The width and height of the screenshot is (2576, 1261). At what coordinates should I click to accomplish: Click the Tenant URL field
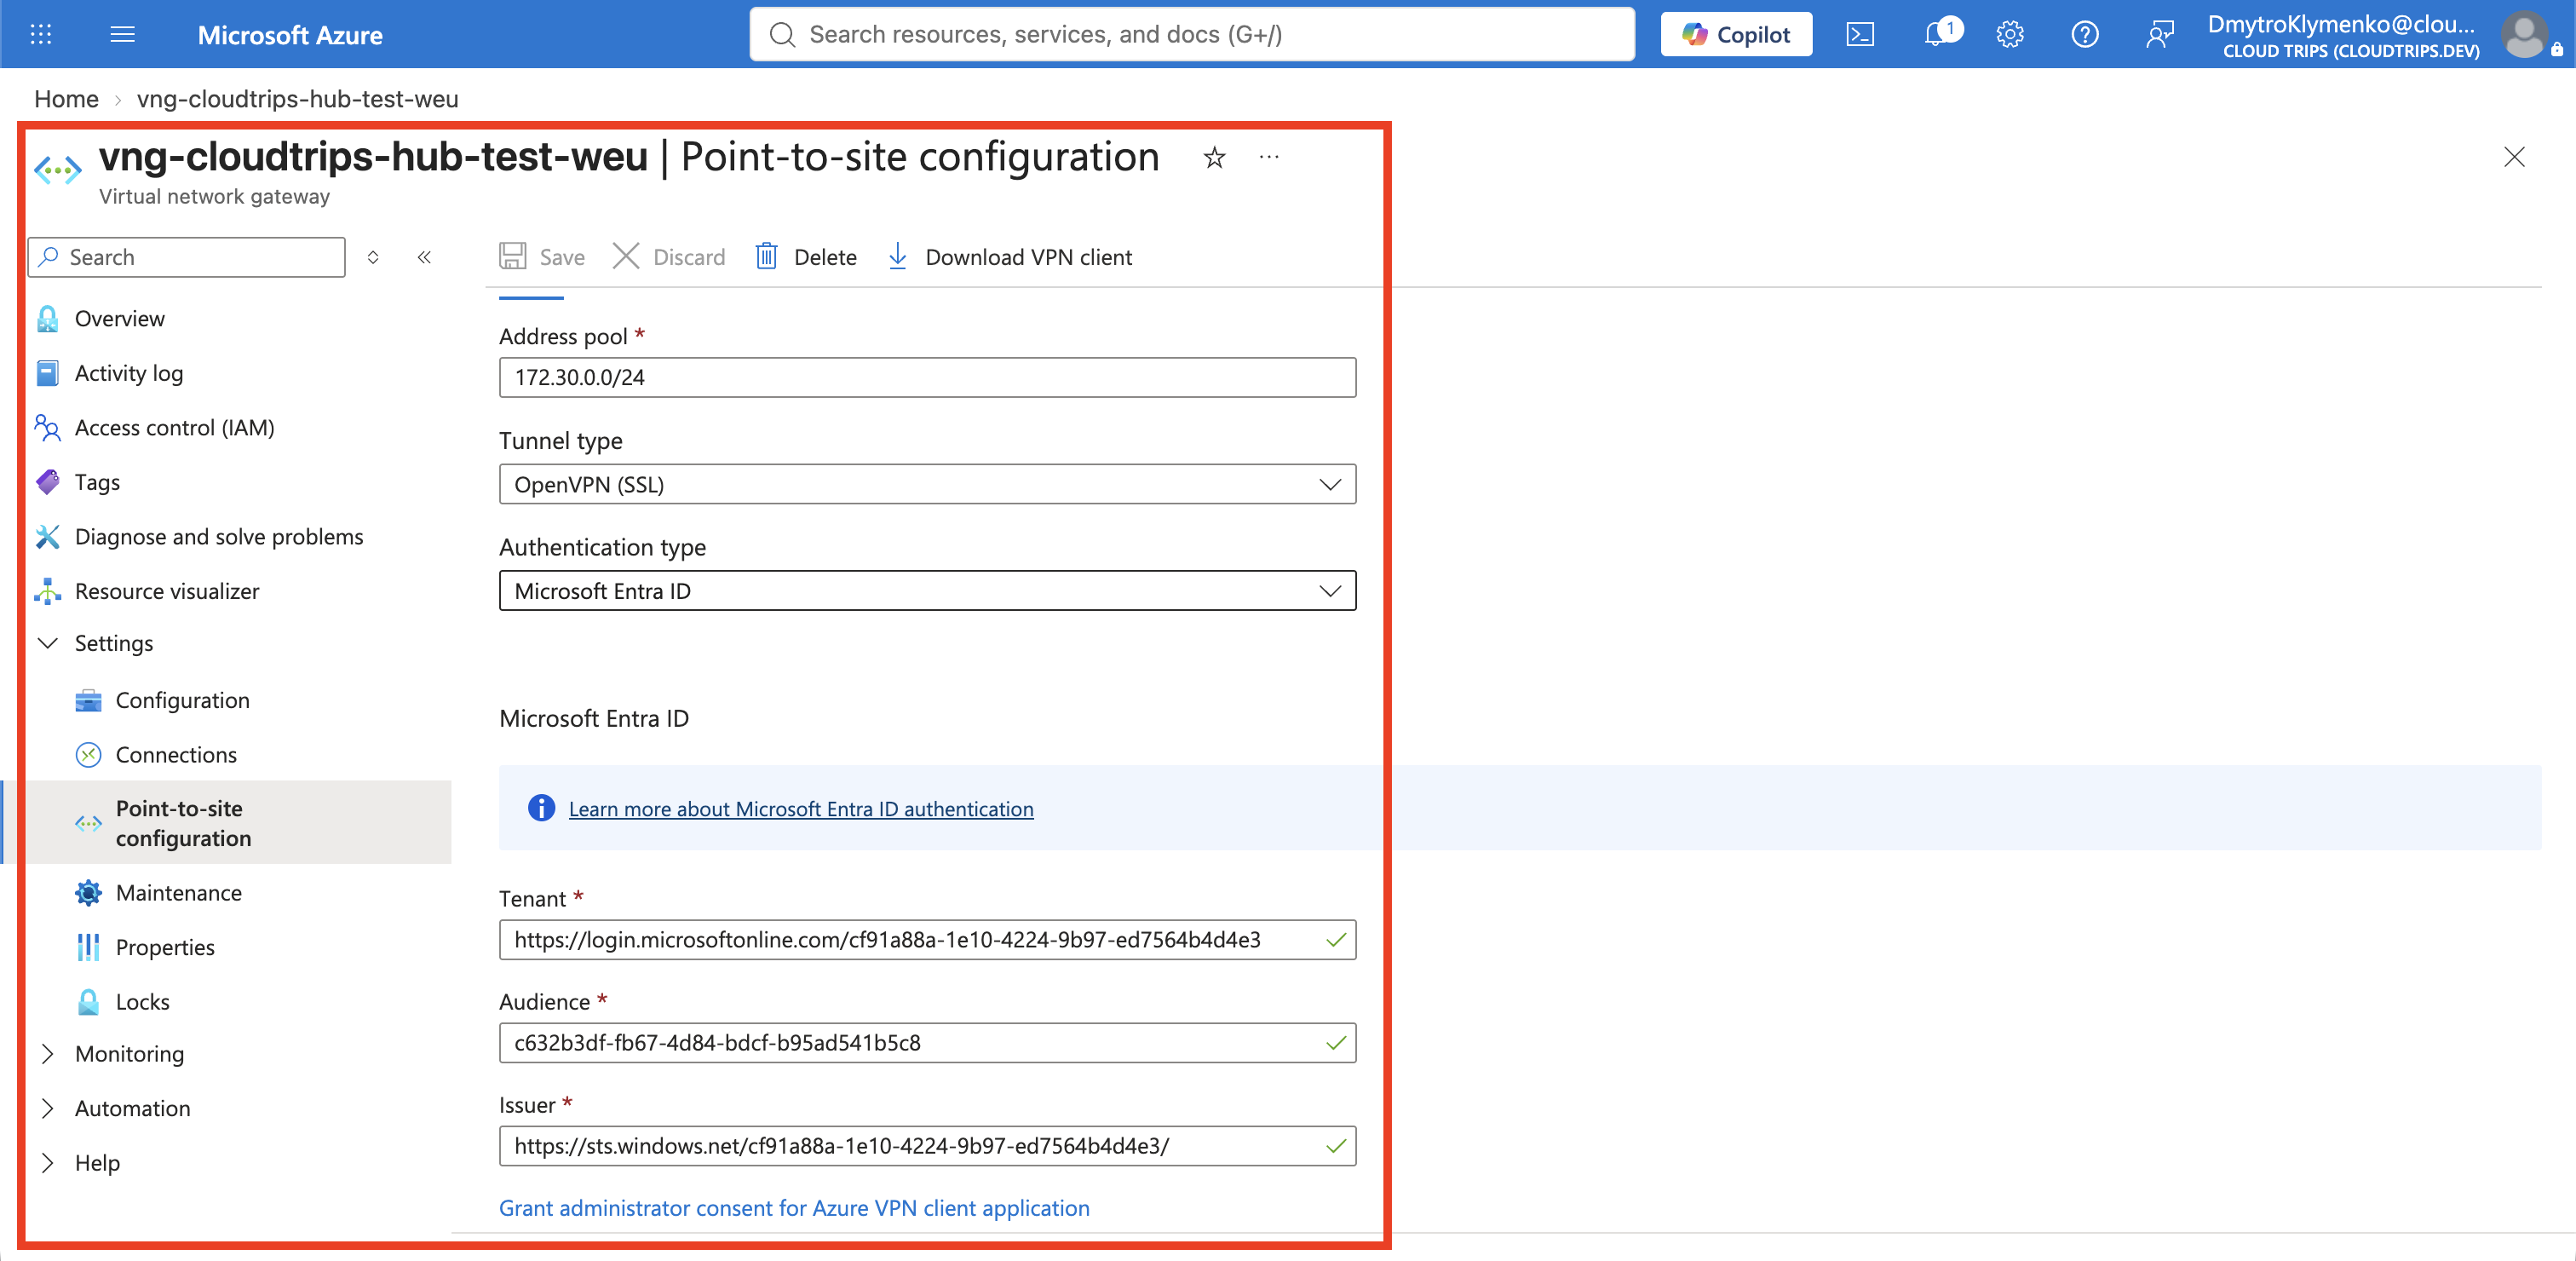click(927, 939)
